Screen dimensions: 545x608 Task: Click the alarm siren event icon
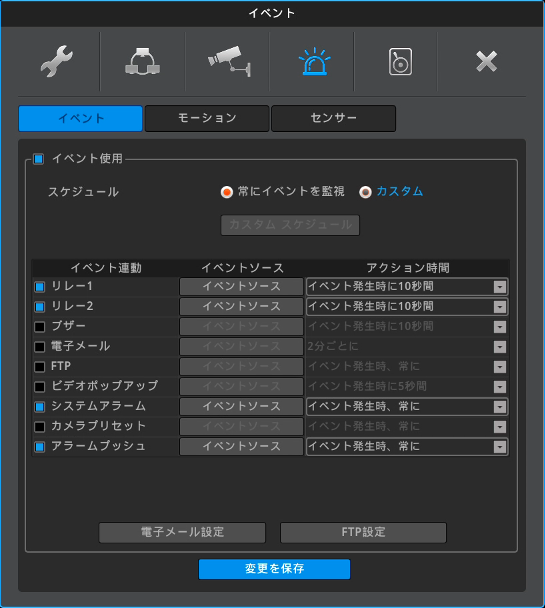click(314, 61)
